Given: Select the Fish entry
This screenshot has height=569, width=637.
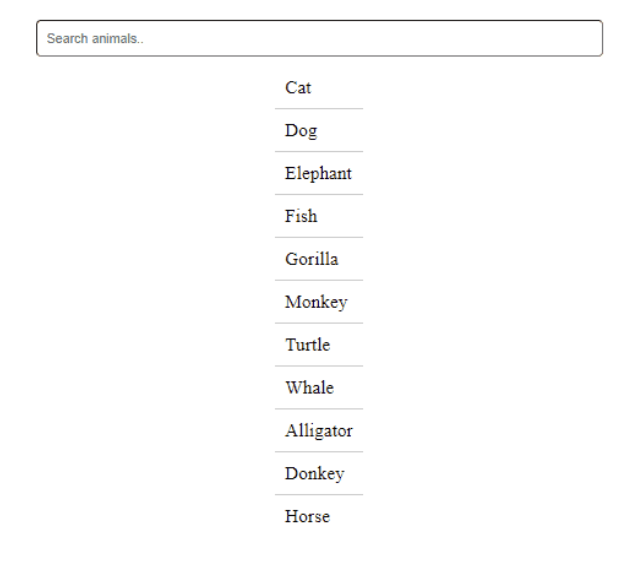Looking at the screenshot, I should pyautogui.click(x=301, y=216).
